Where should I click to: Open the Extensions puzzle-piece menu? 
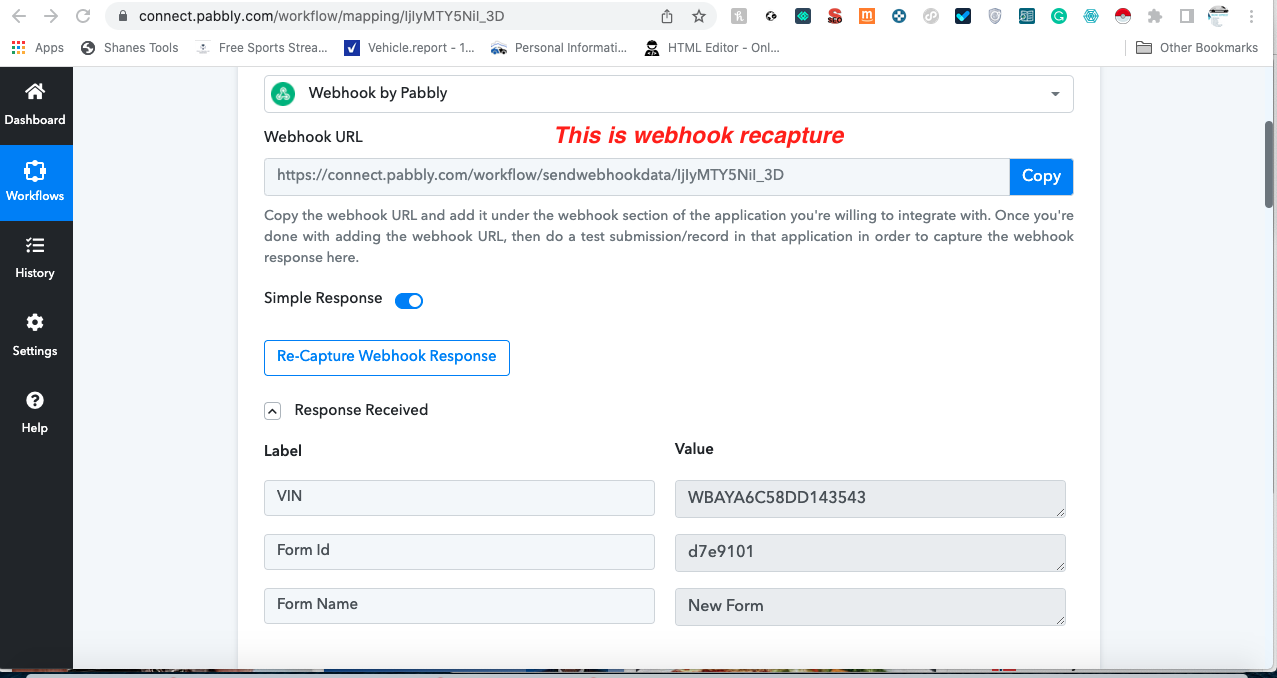[1155, 16]
